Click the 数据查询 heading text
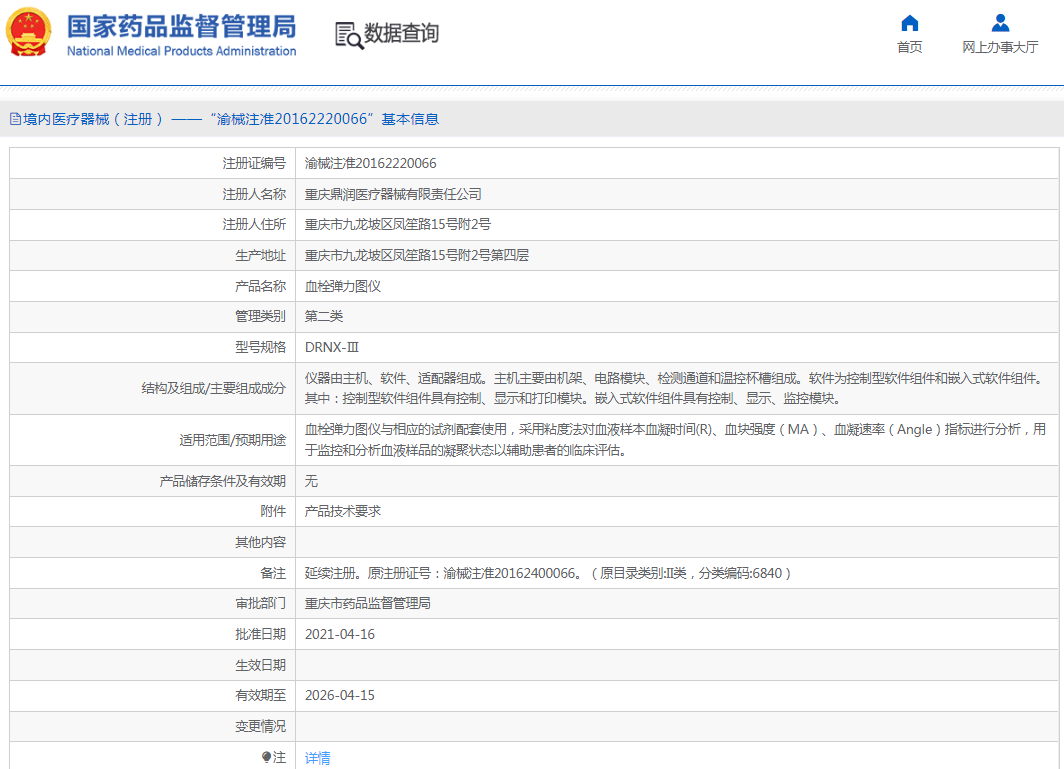Screen dimensions: 1064x769 tap(401, 34)
